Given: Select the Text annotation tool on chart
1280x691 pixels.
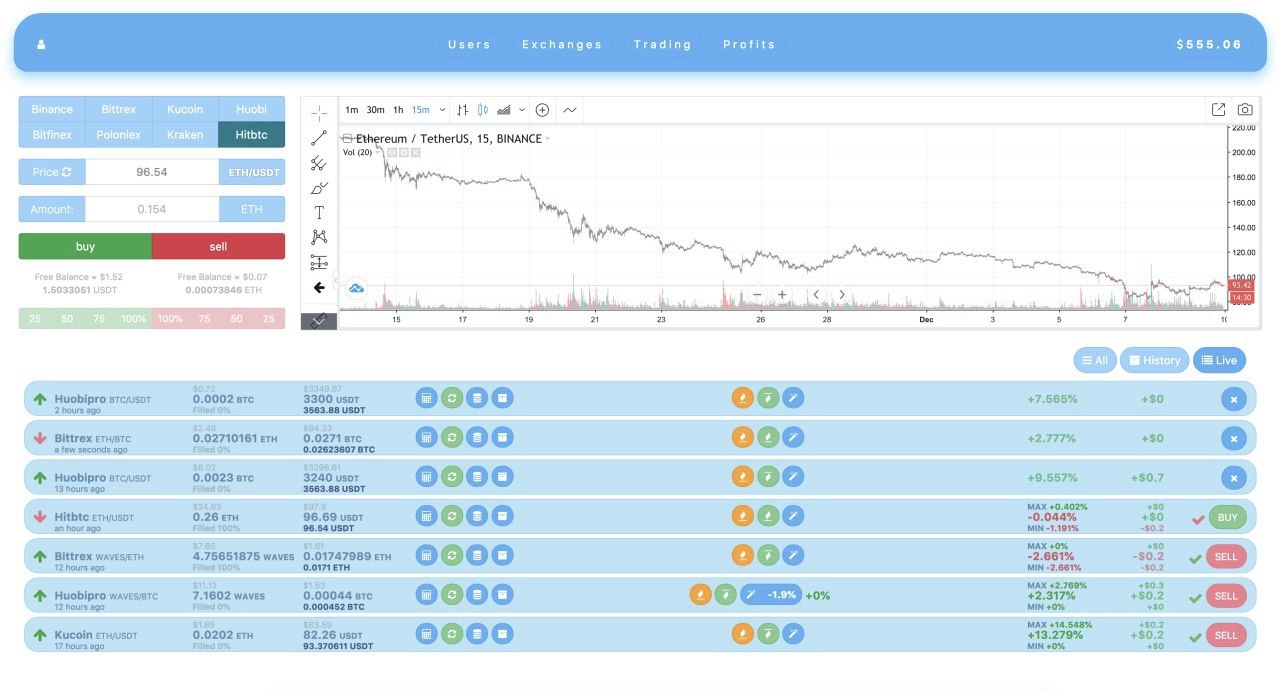Looking at the screenshot, I should pyautogui.click(x=319, y=212).
